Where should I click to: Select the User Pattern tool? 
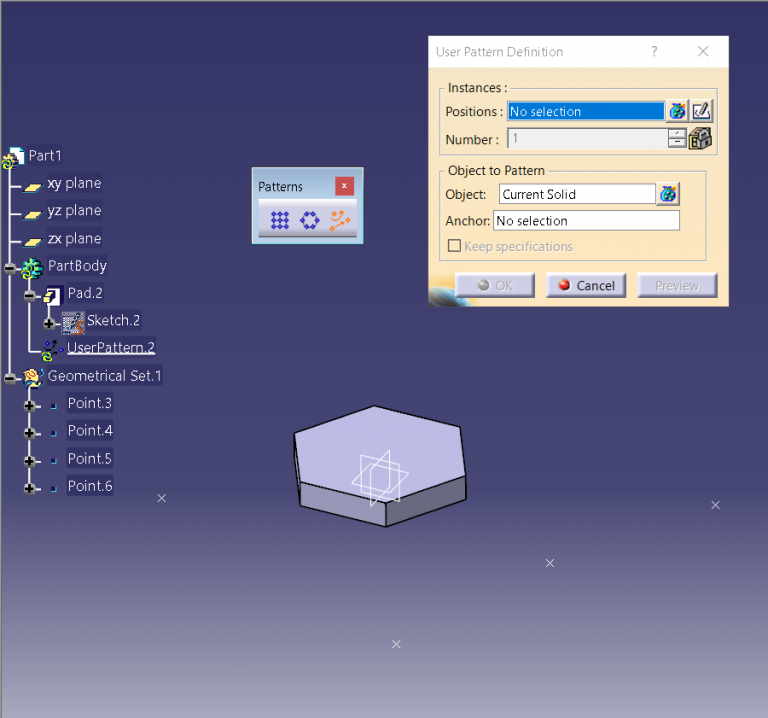coord(339,220)
